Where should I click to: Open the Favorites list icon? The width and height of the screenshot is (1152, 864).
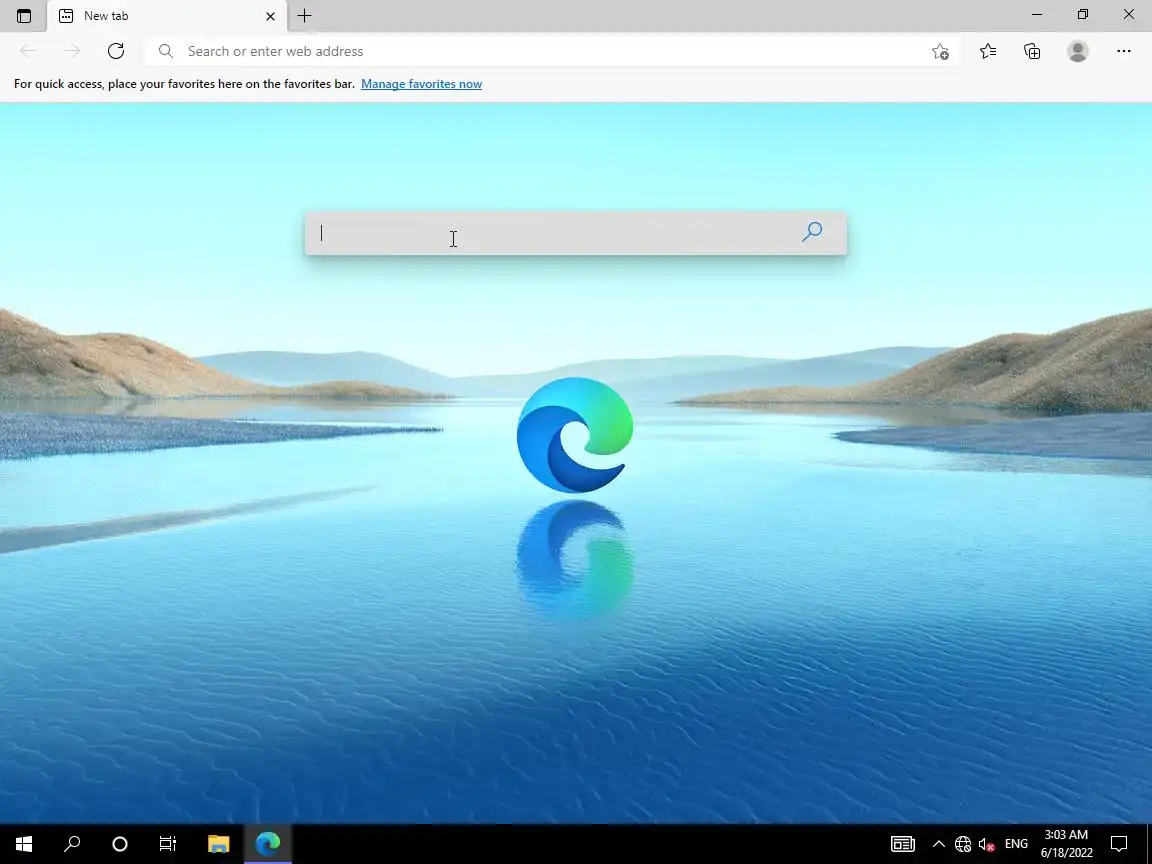[988, 51]
